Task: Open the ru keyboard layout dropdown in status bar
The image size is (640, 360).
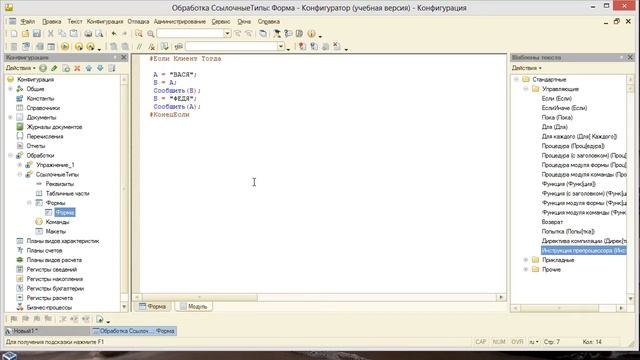Action: [534, 342]
